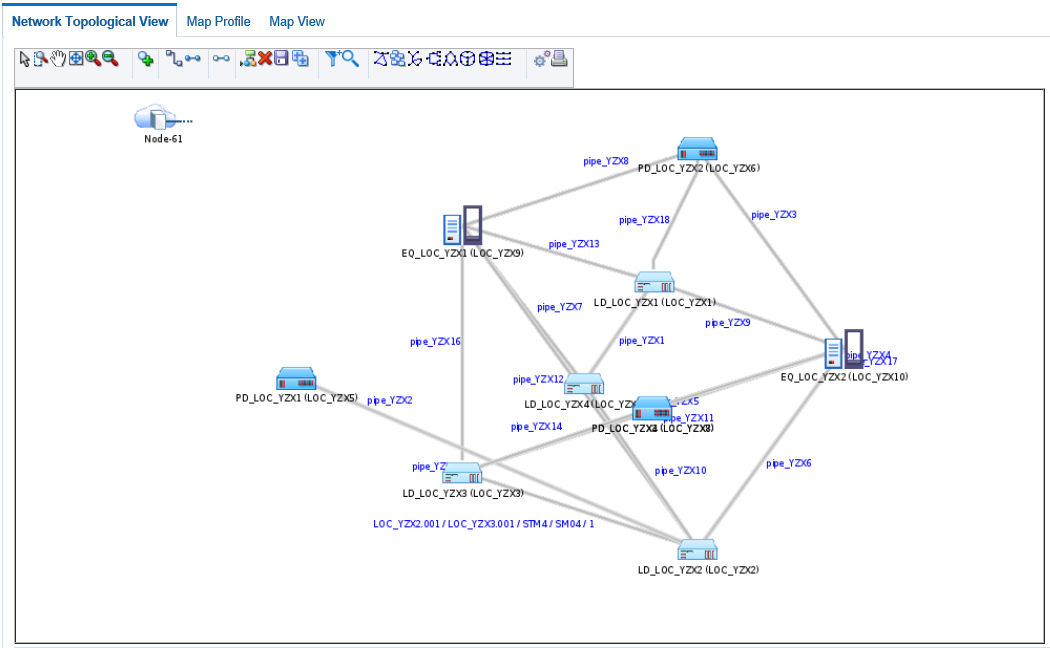Apply the triangular tree layout icon
1050x648 pixels.
point(451,59)
